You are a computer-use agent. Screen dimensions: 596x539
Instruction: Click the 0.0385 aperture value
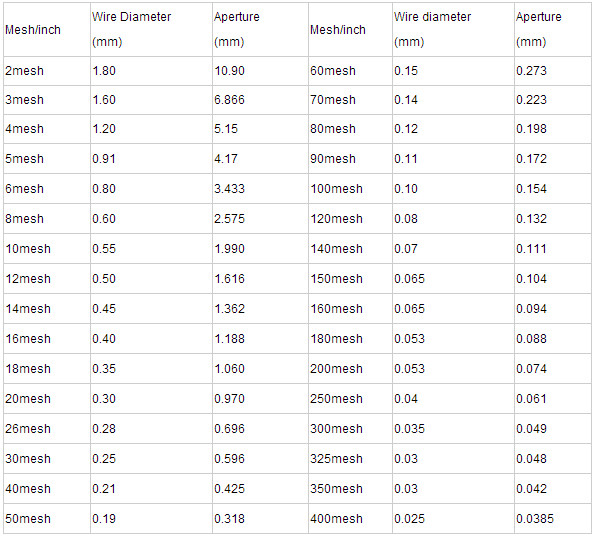point(535,519)
